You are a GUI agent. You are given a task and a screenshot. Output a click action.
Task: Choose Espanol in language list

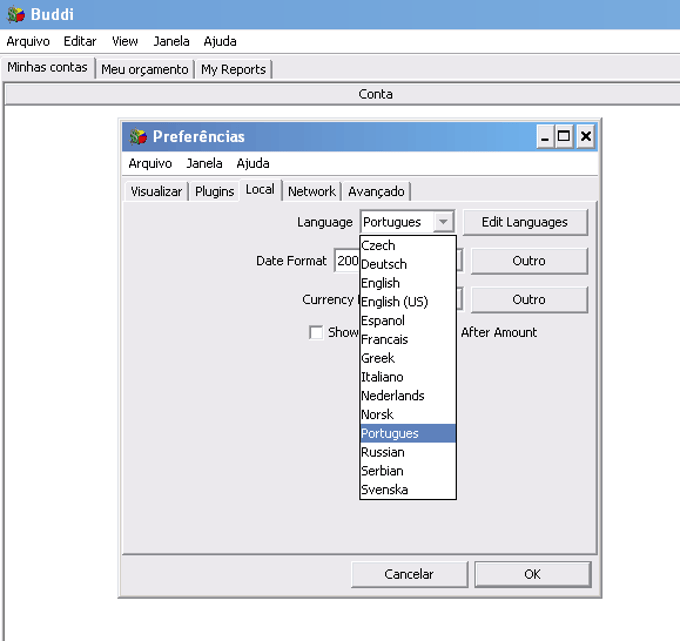coord(408,320)
